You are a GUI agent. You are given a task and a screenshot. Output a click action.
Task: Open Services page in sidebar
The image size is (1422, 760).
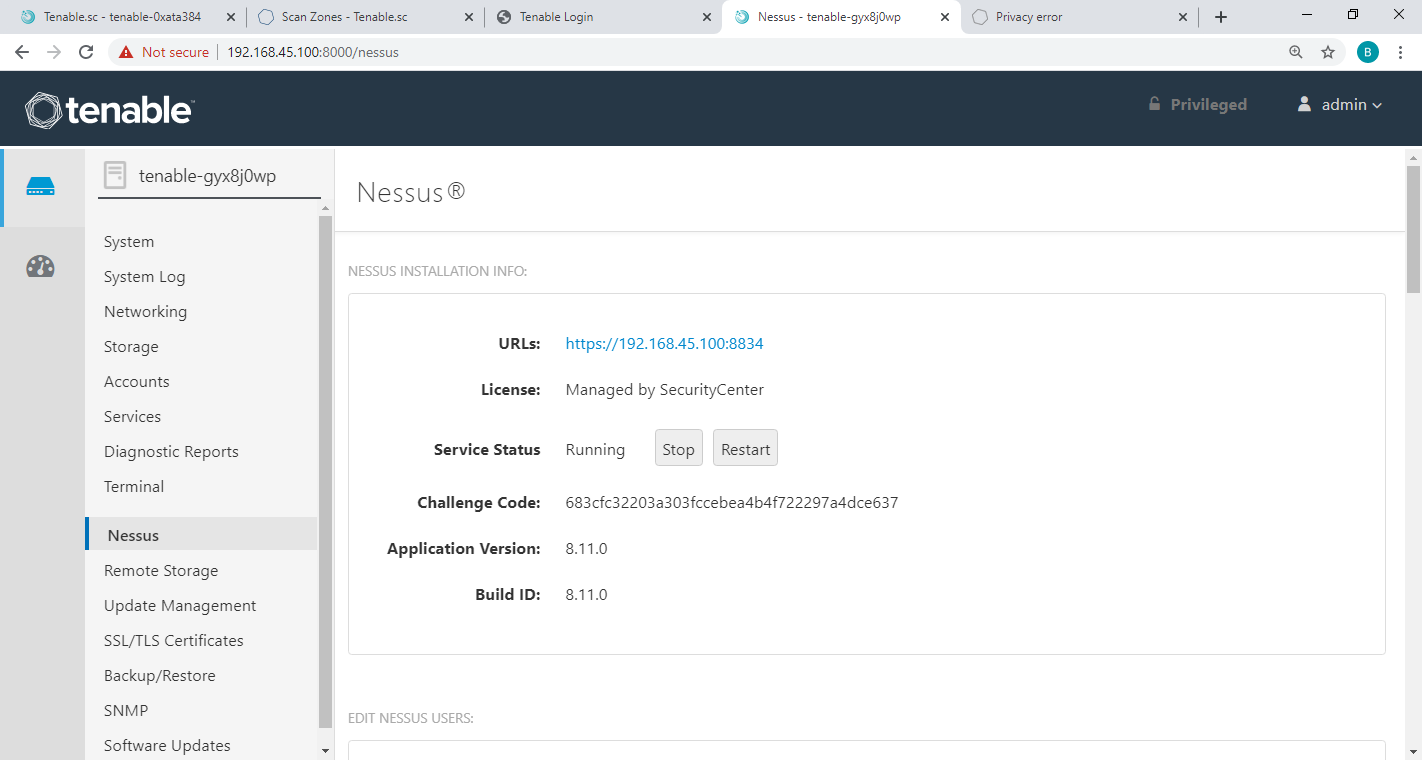[x=132, y=417]
